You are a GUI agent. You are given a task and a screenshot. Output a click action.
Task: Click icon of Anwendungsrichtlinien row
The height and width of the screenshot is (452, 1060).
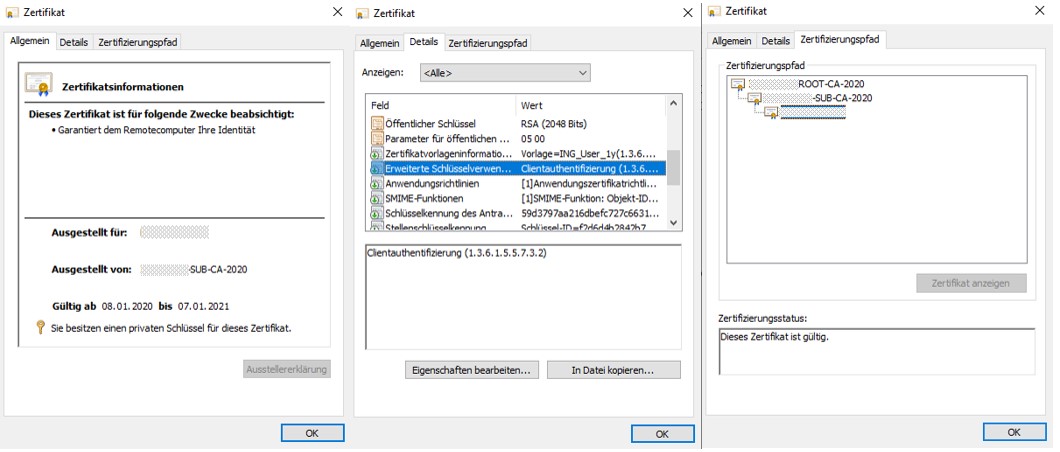(377, 183)
